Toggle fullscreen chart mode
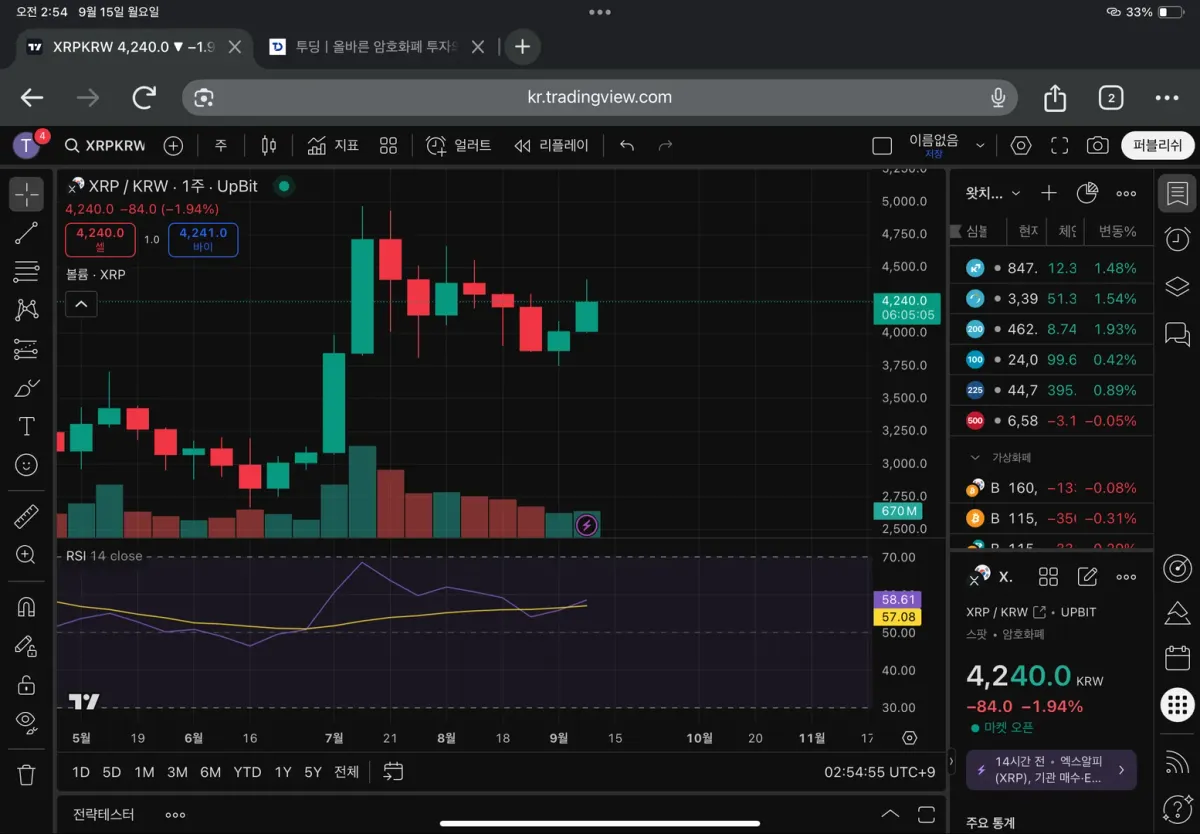1200x834 pixels. point(1059,146)
